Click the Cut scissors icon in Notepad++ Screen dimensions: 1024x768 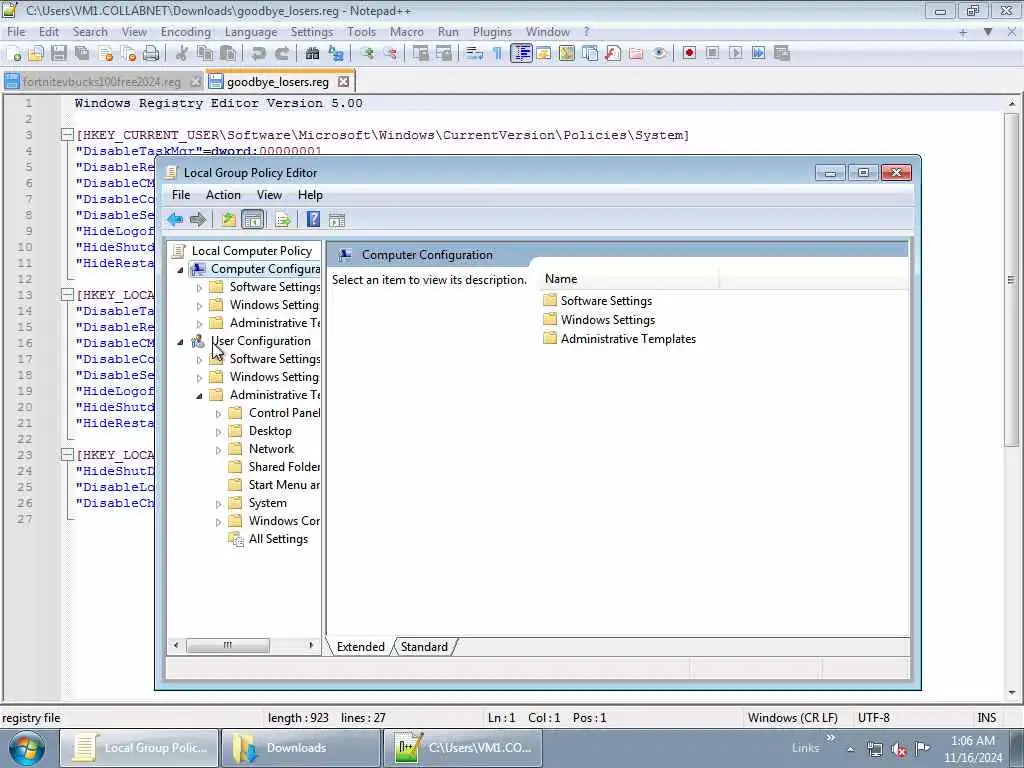[x=182, y=54]
